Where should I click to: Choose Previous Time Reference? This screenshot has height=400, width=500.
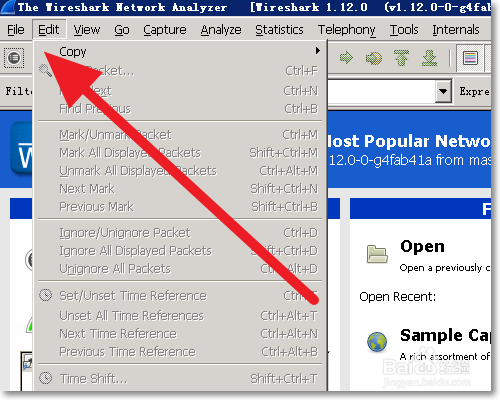[180, 351]
